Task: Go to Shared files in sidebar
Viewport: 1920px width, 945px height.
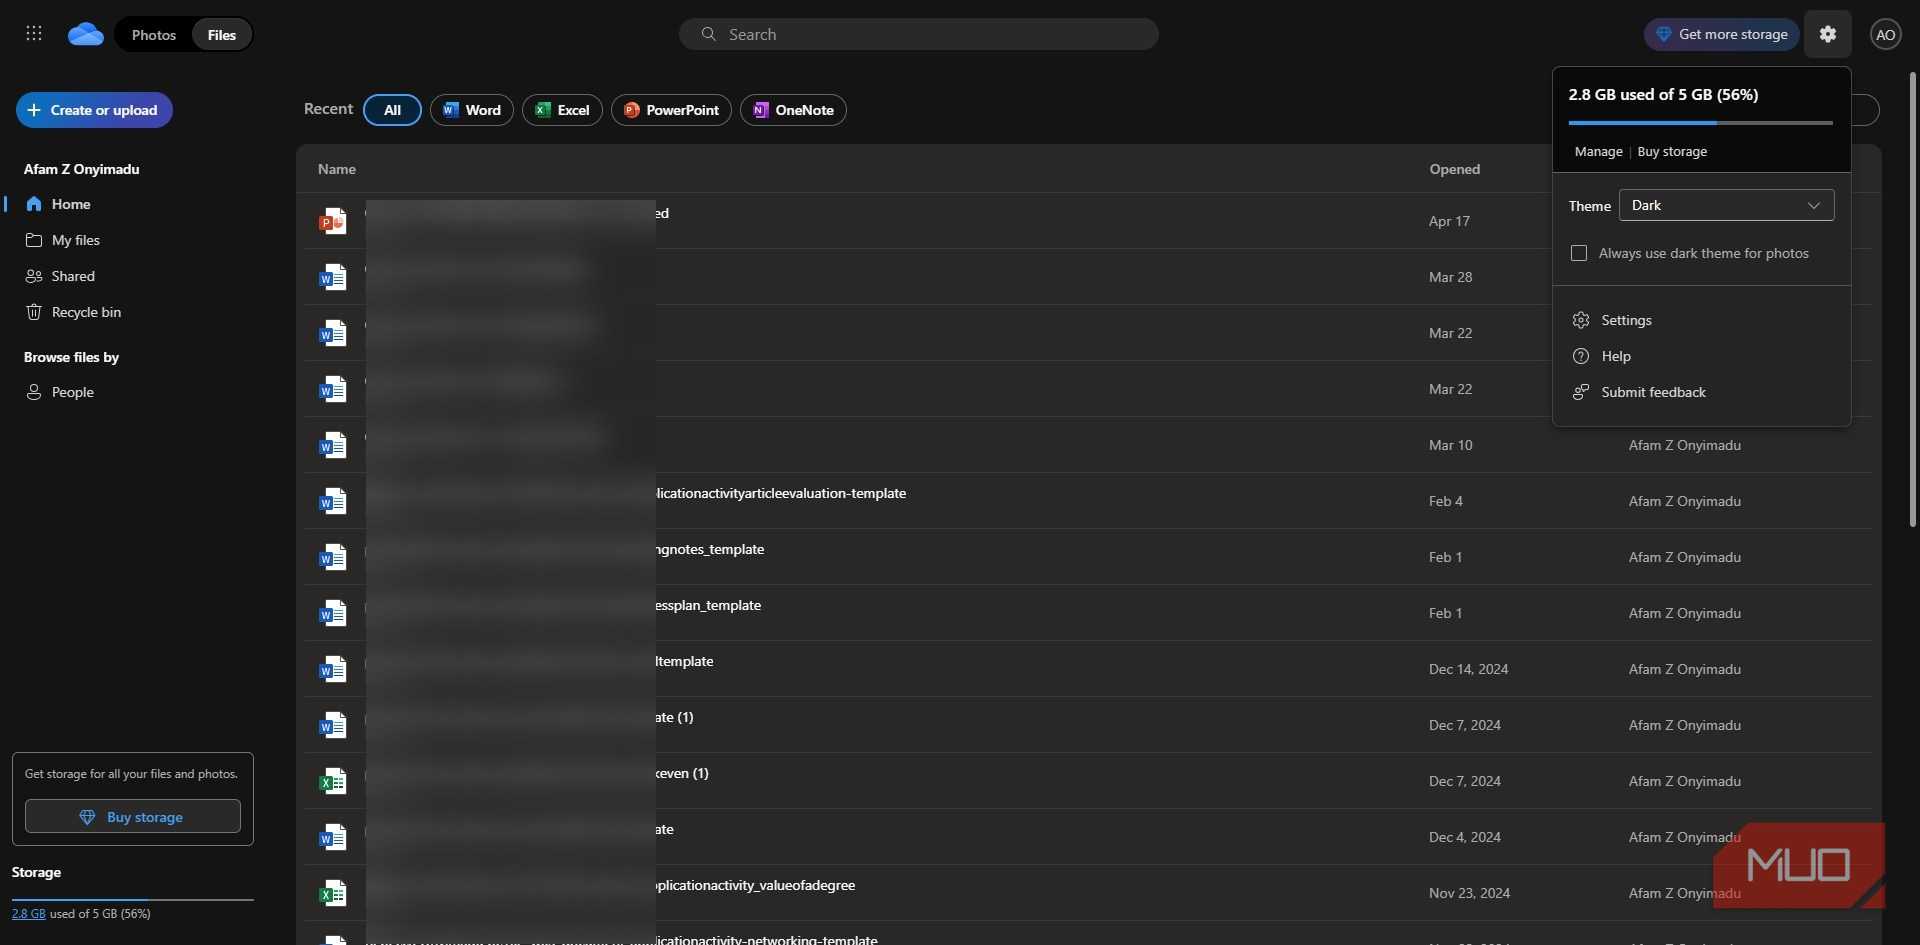Action: [72, 276]
